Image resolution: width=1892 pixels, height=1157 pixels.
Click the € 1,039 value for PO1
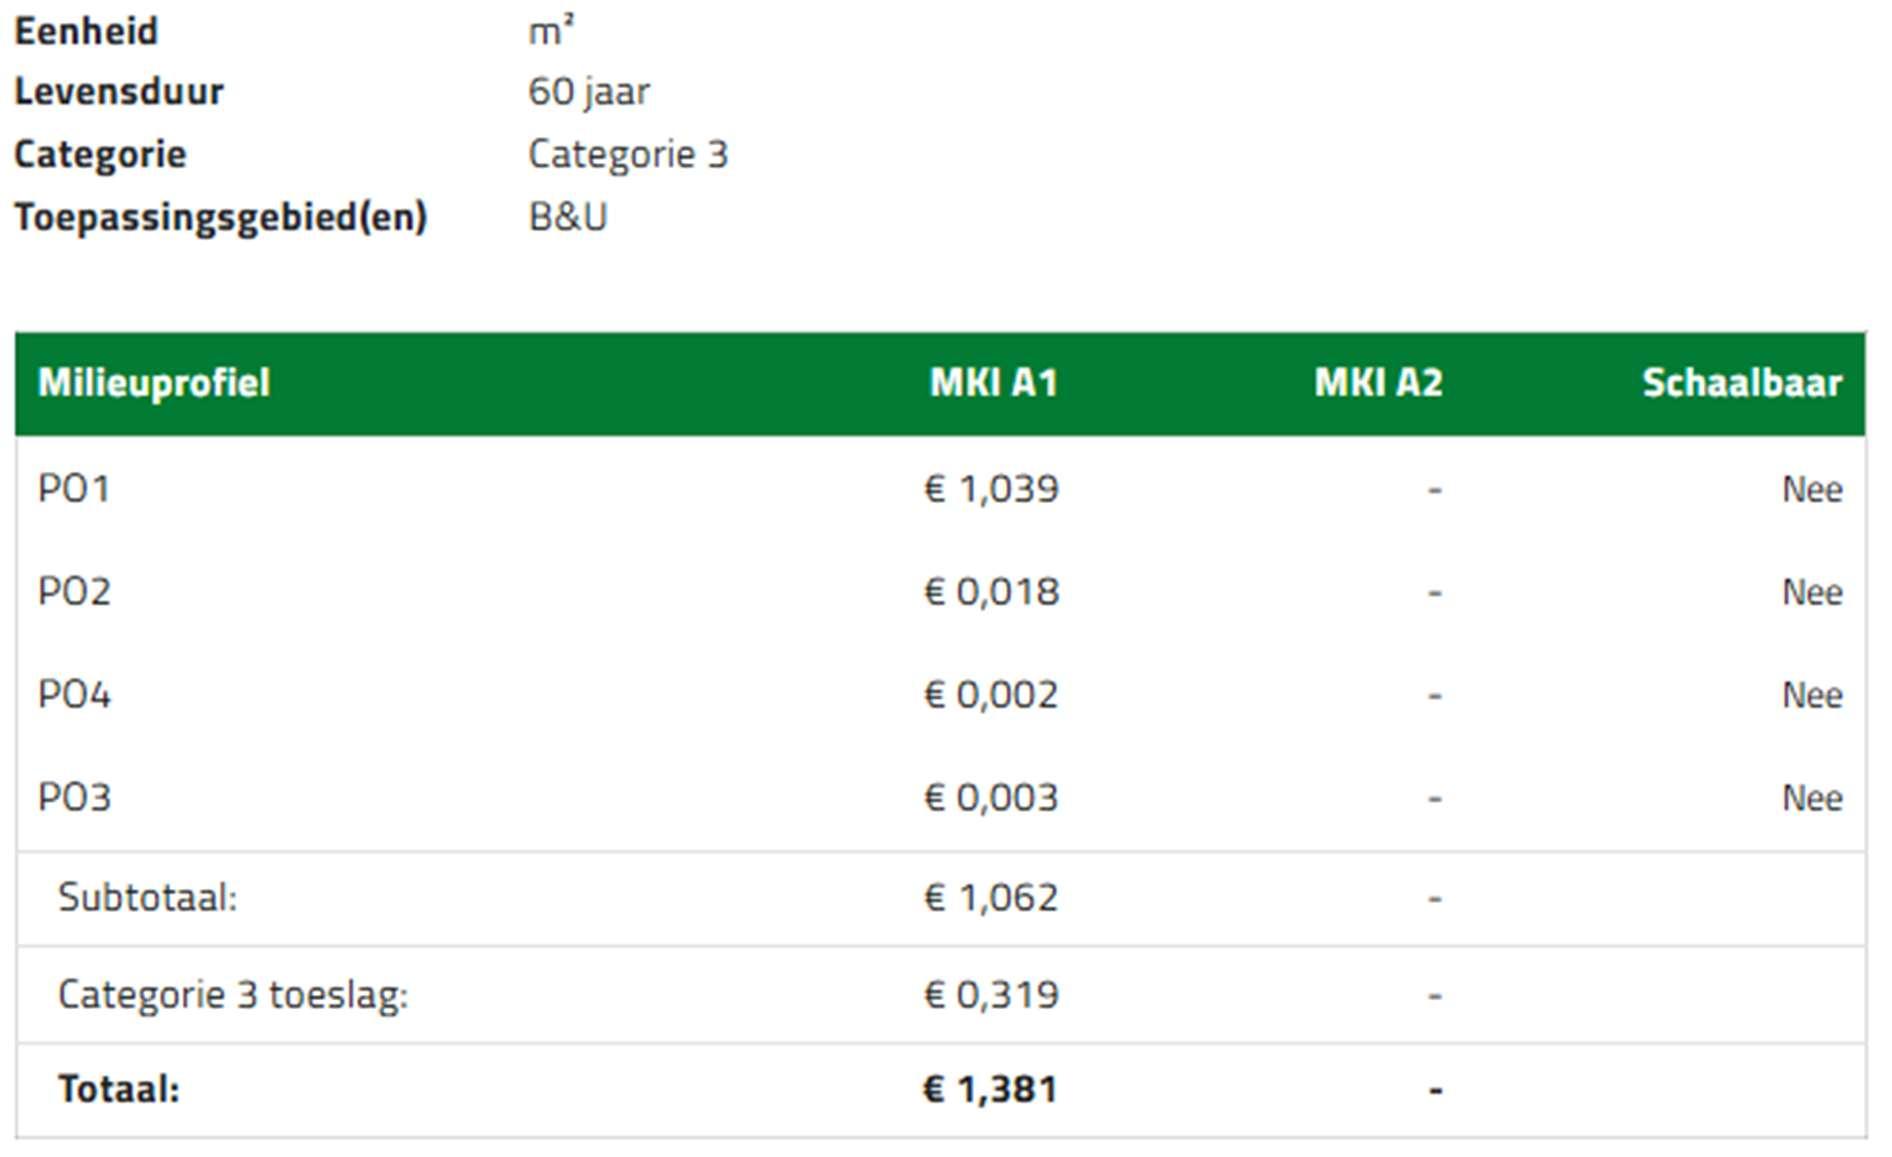(x=991, y=489)
